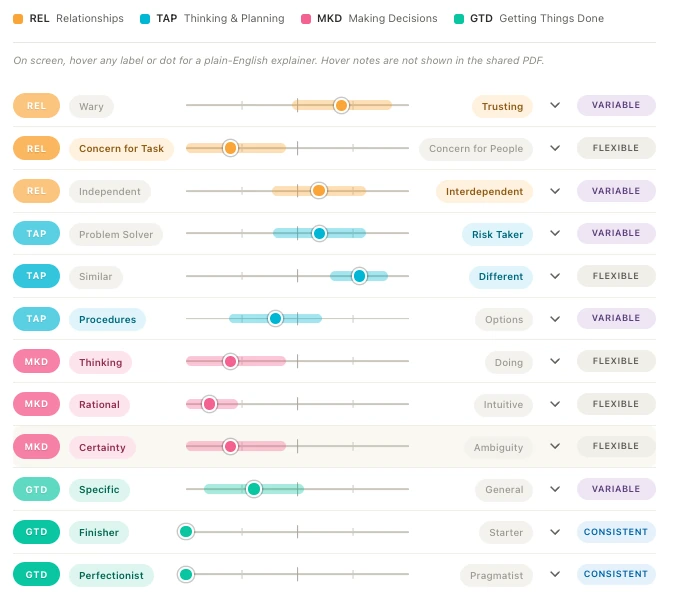678x600 pixels.
Task: Click the Trusting label
Action: coord(502,106)
